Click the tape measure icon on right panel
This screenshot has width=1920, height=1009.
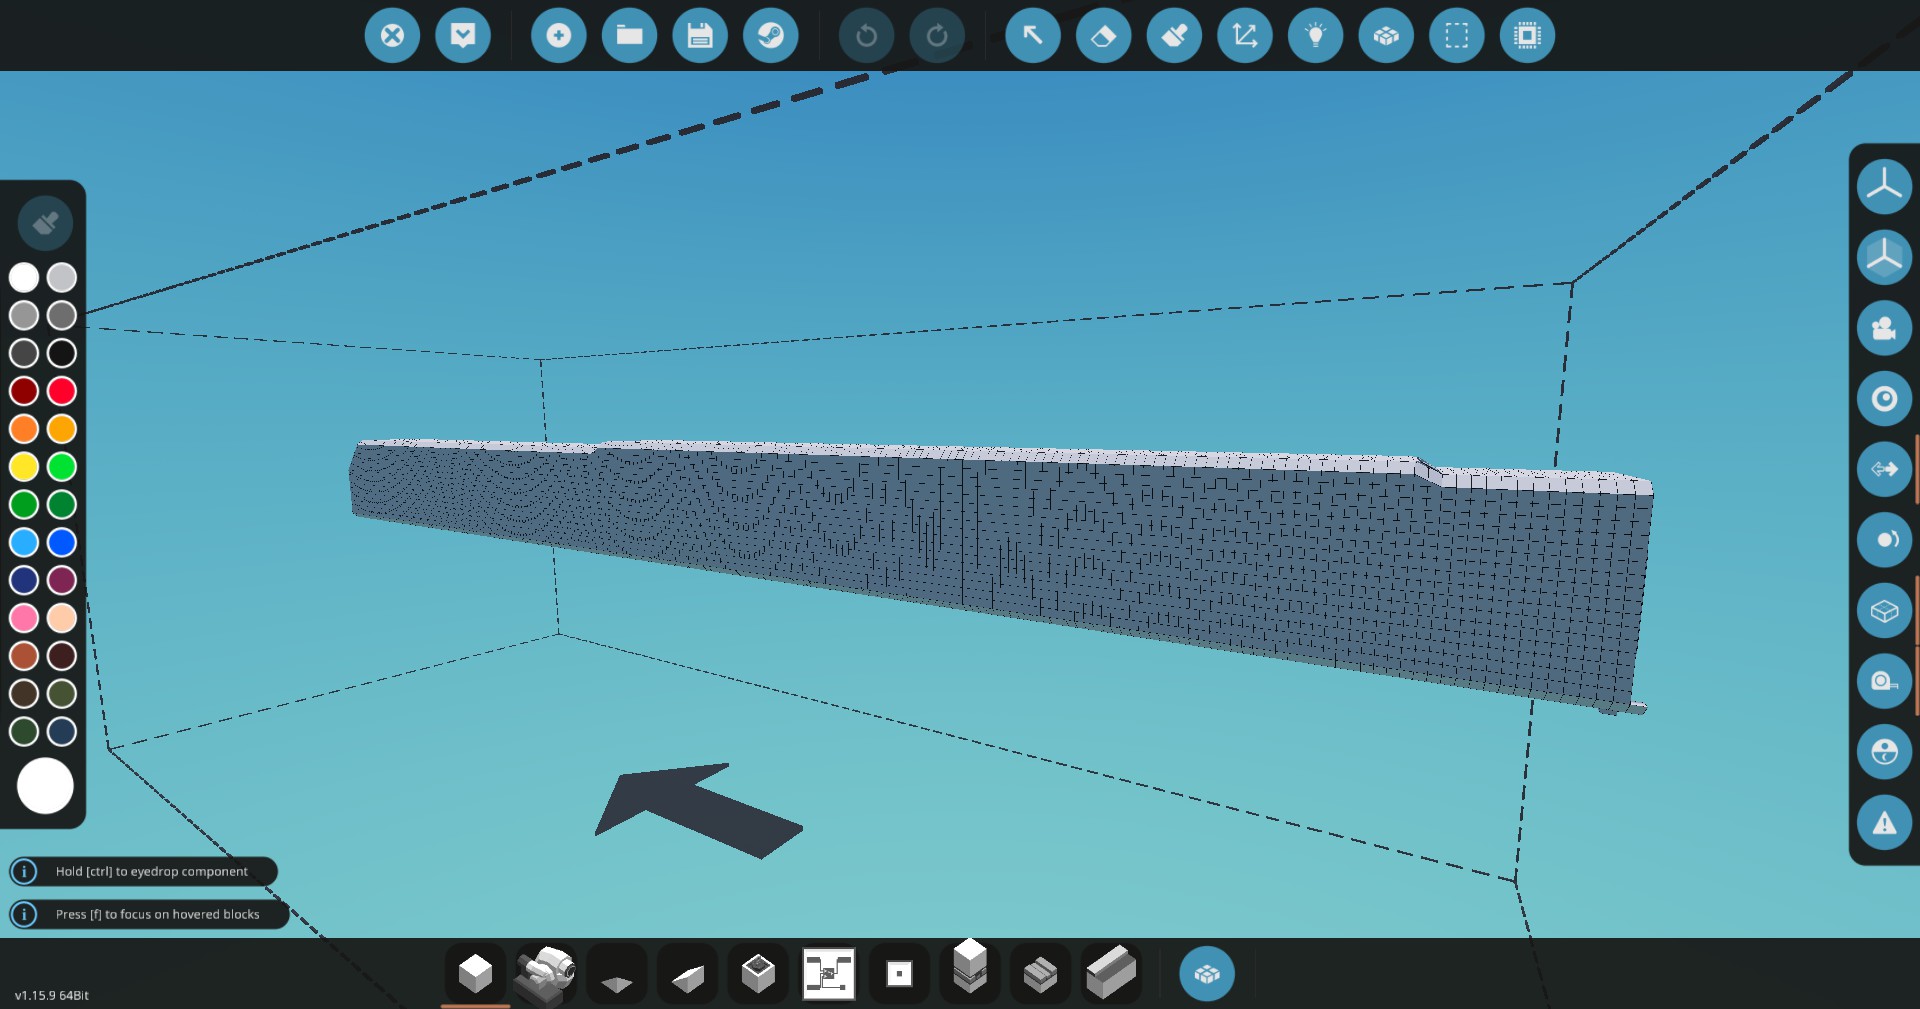point(1884,681)
